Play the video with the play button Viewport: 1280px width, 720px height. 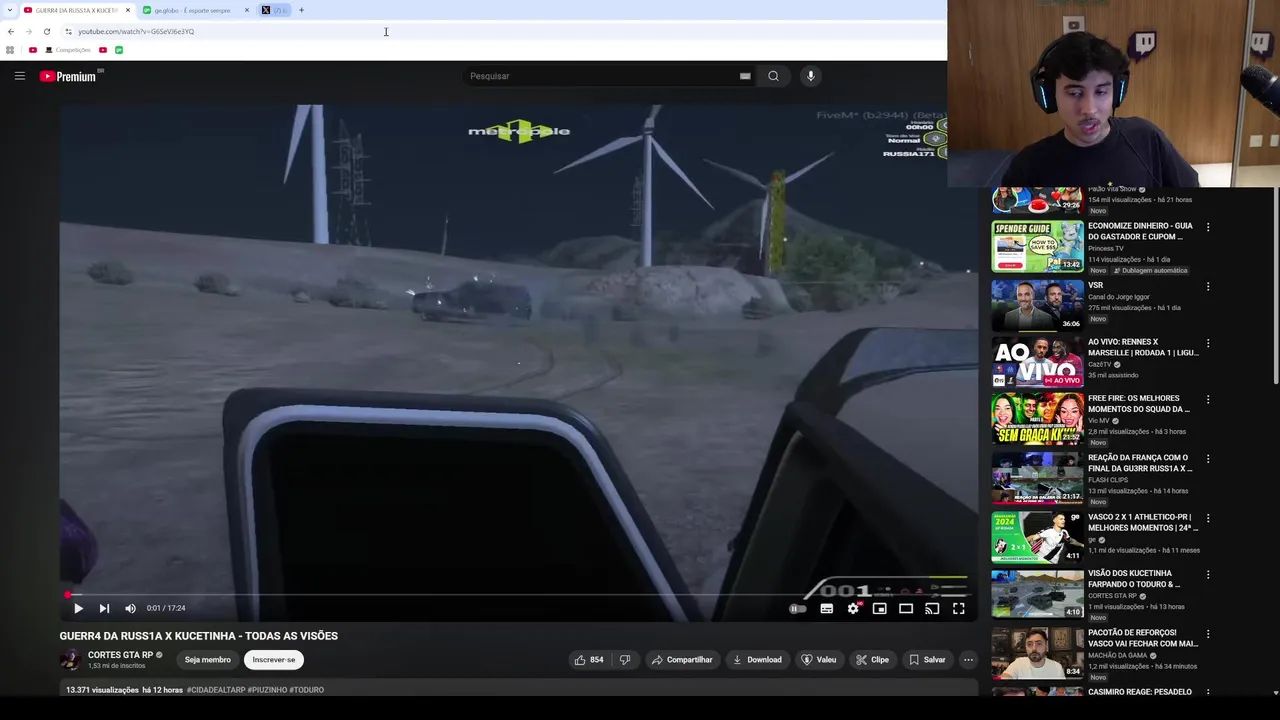tap(78, 608)
